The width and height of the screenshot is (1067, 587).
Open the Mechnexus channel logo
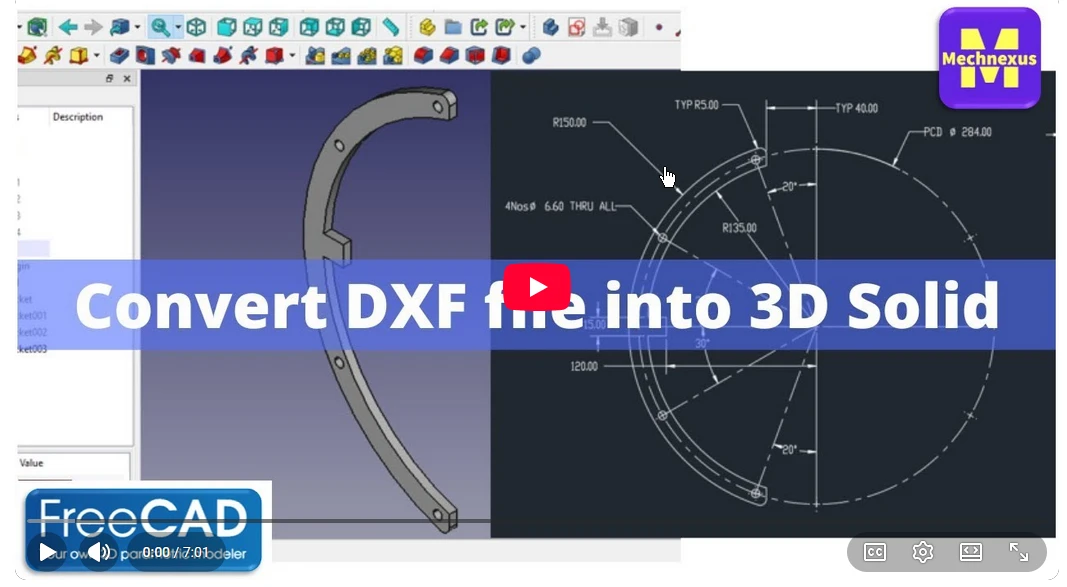[x=989, y=58]
